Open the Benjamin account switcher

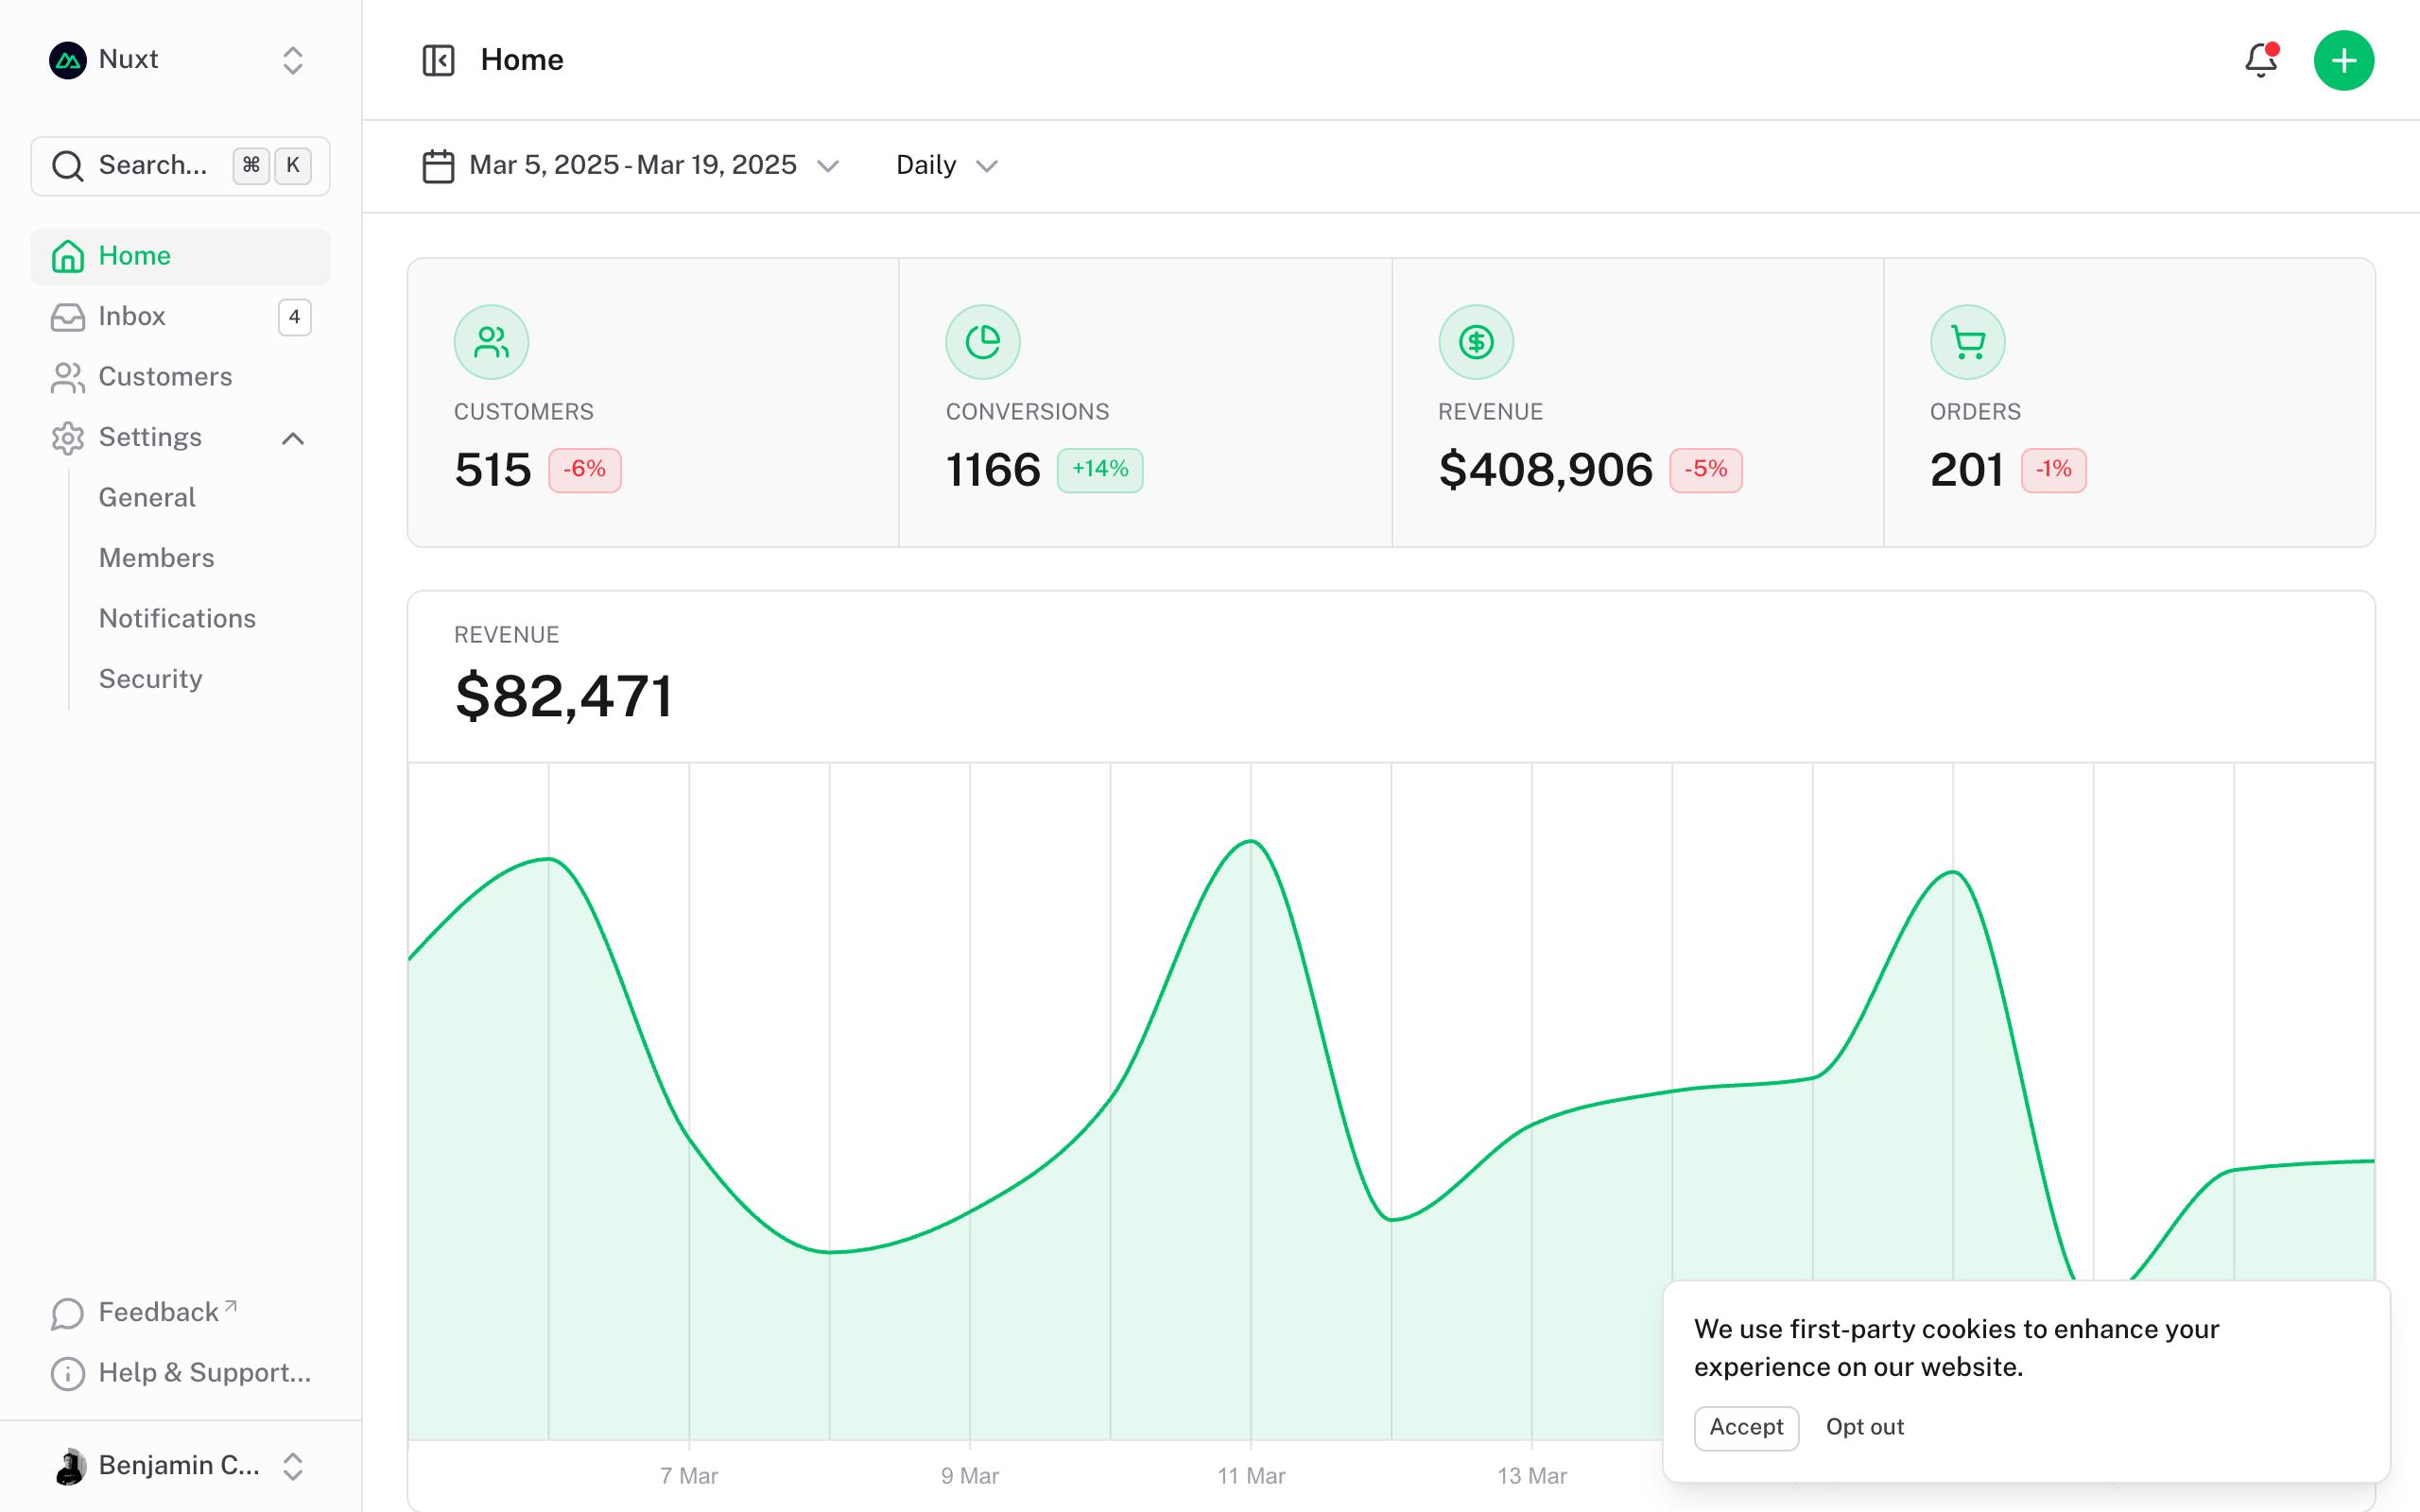tap(178, 1465)
